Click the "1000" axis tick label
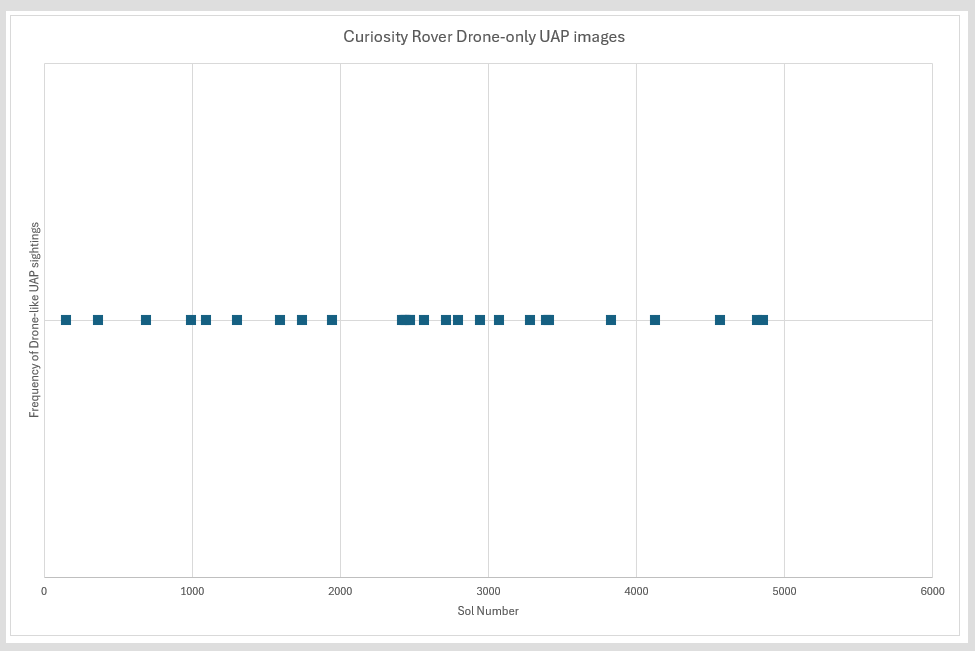The width and height of the screenshot is (975, 651). click(192, 591)
